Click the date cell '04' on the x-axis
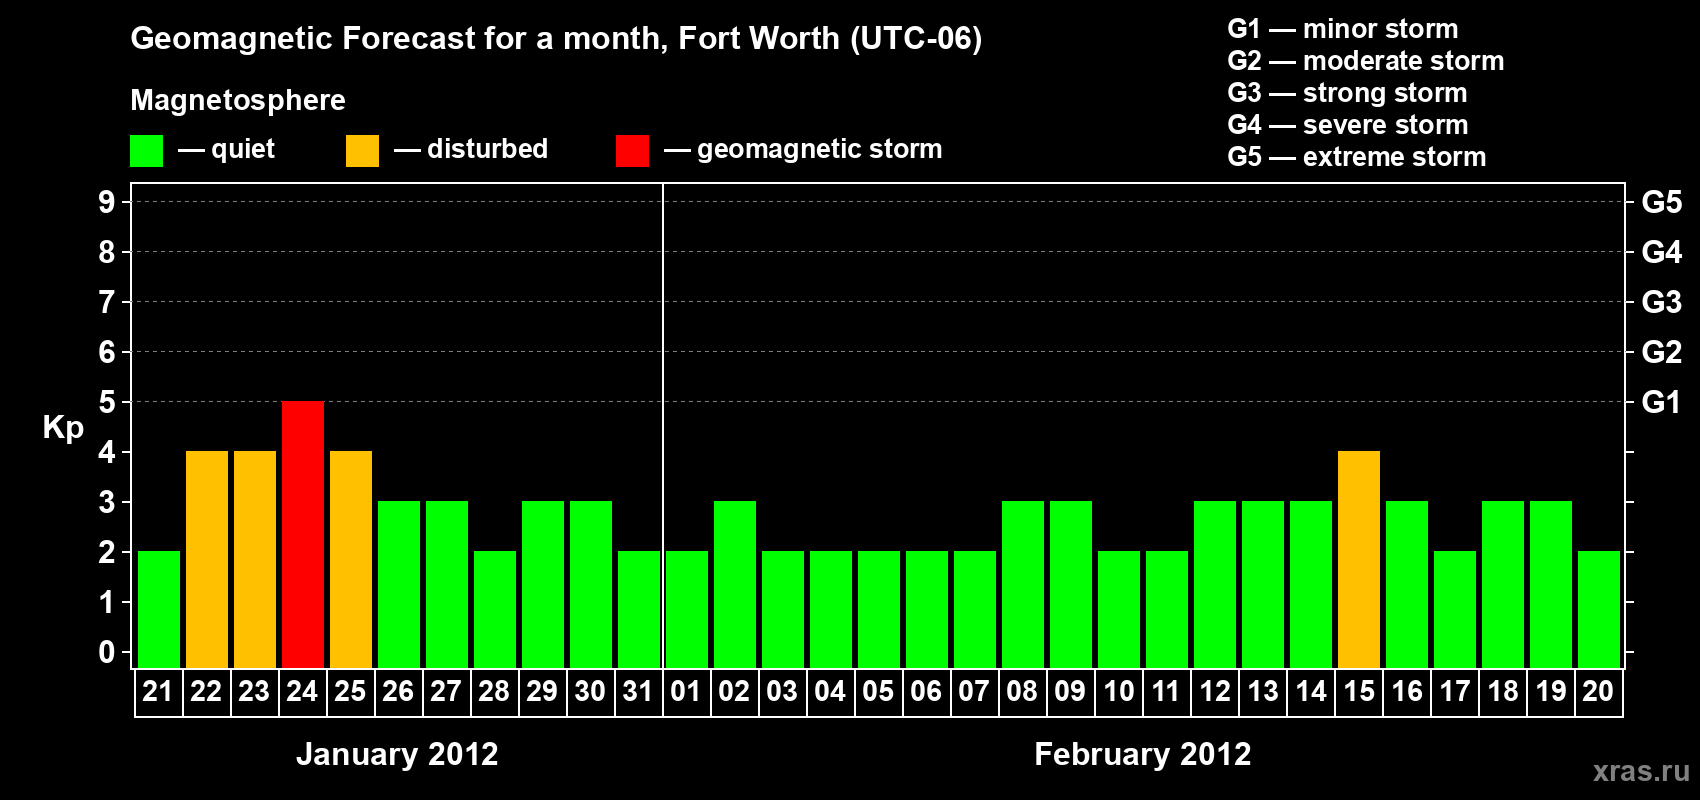This screenshot has width=1700, height=800. click(x=831, y=692)
